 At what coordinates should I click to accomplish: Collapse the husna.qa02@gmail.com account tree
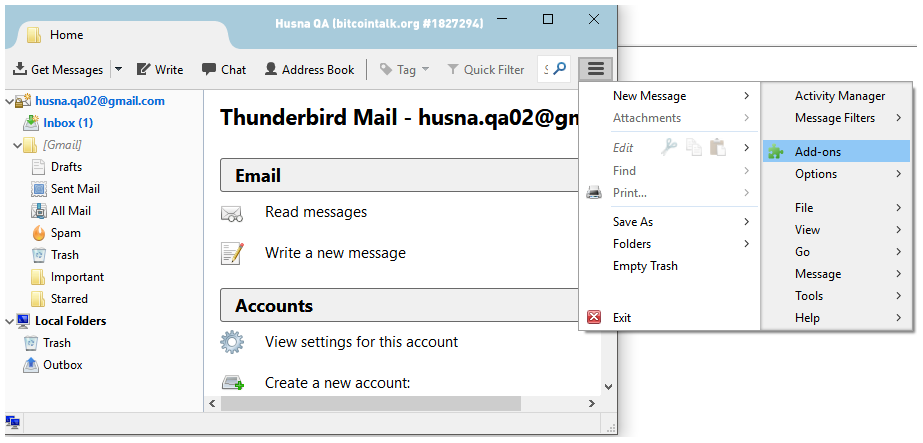click(x=9, y=101)
